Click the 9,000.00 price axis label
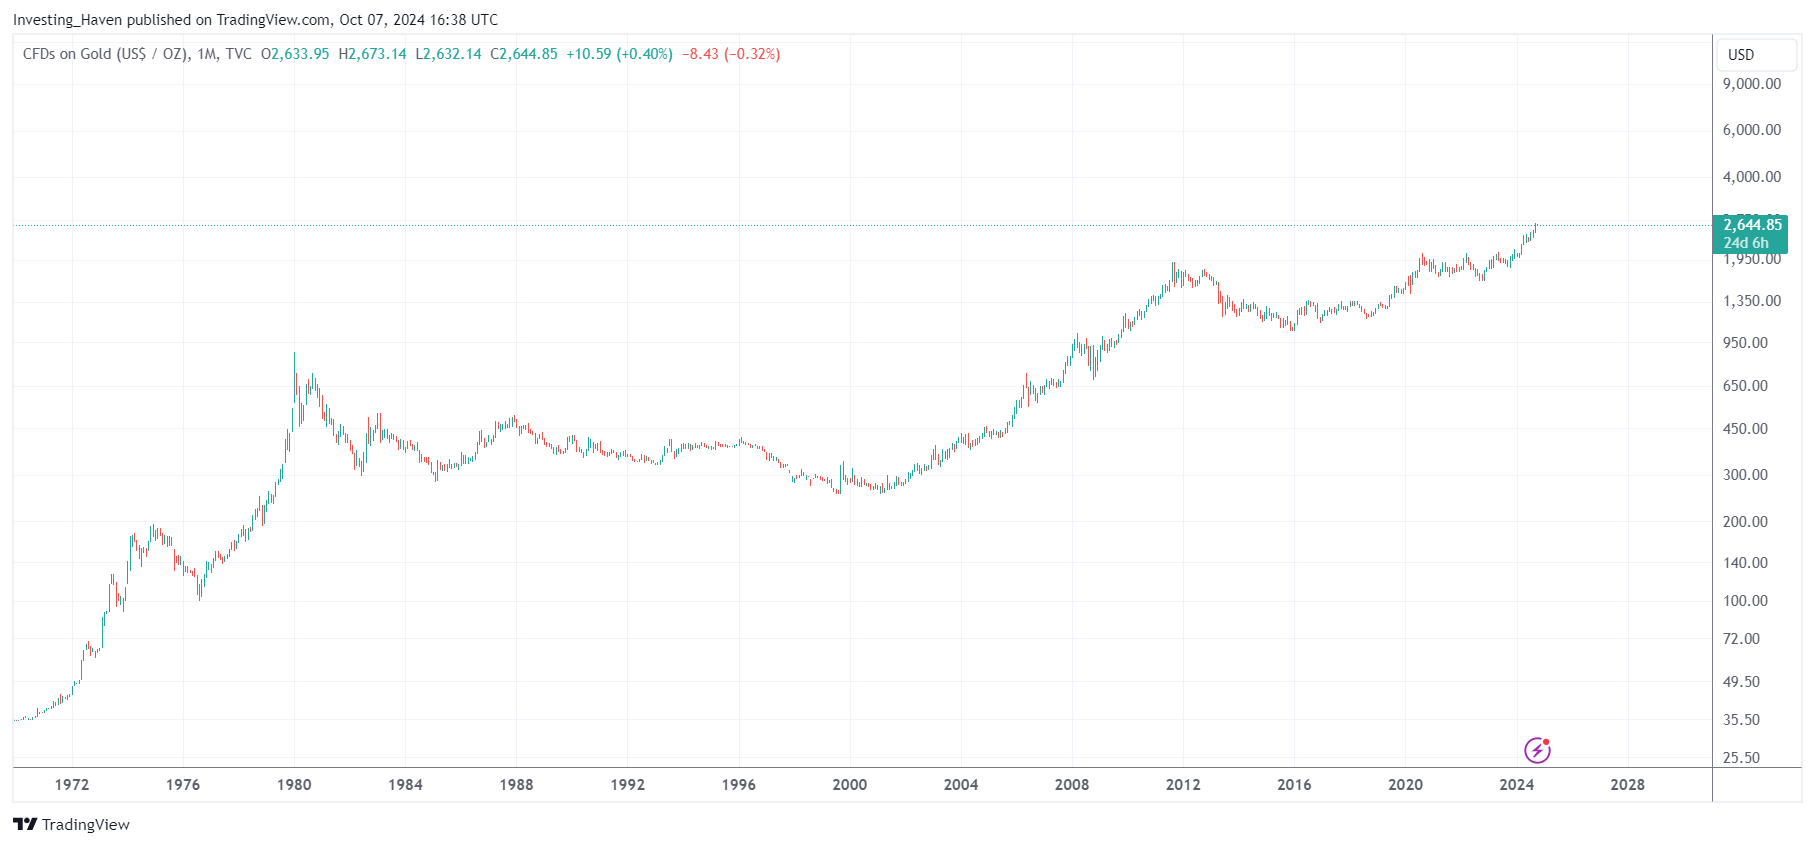1815x846 pixels. click(1752, 84)
